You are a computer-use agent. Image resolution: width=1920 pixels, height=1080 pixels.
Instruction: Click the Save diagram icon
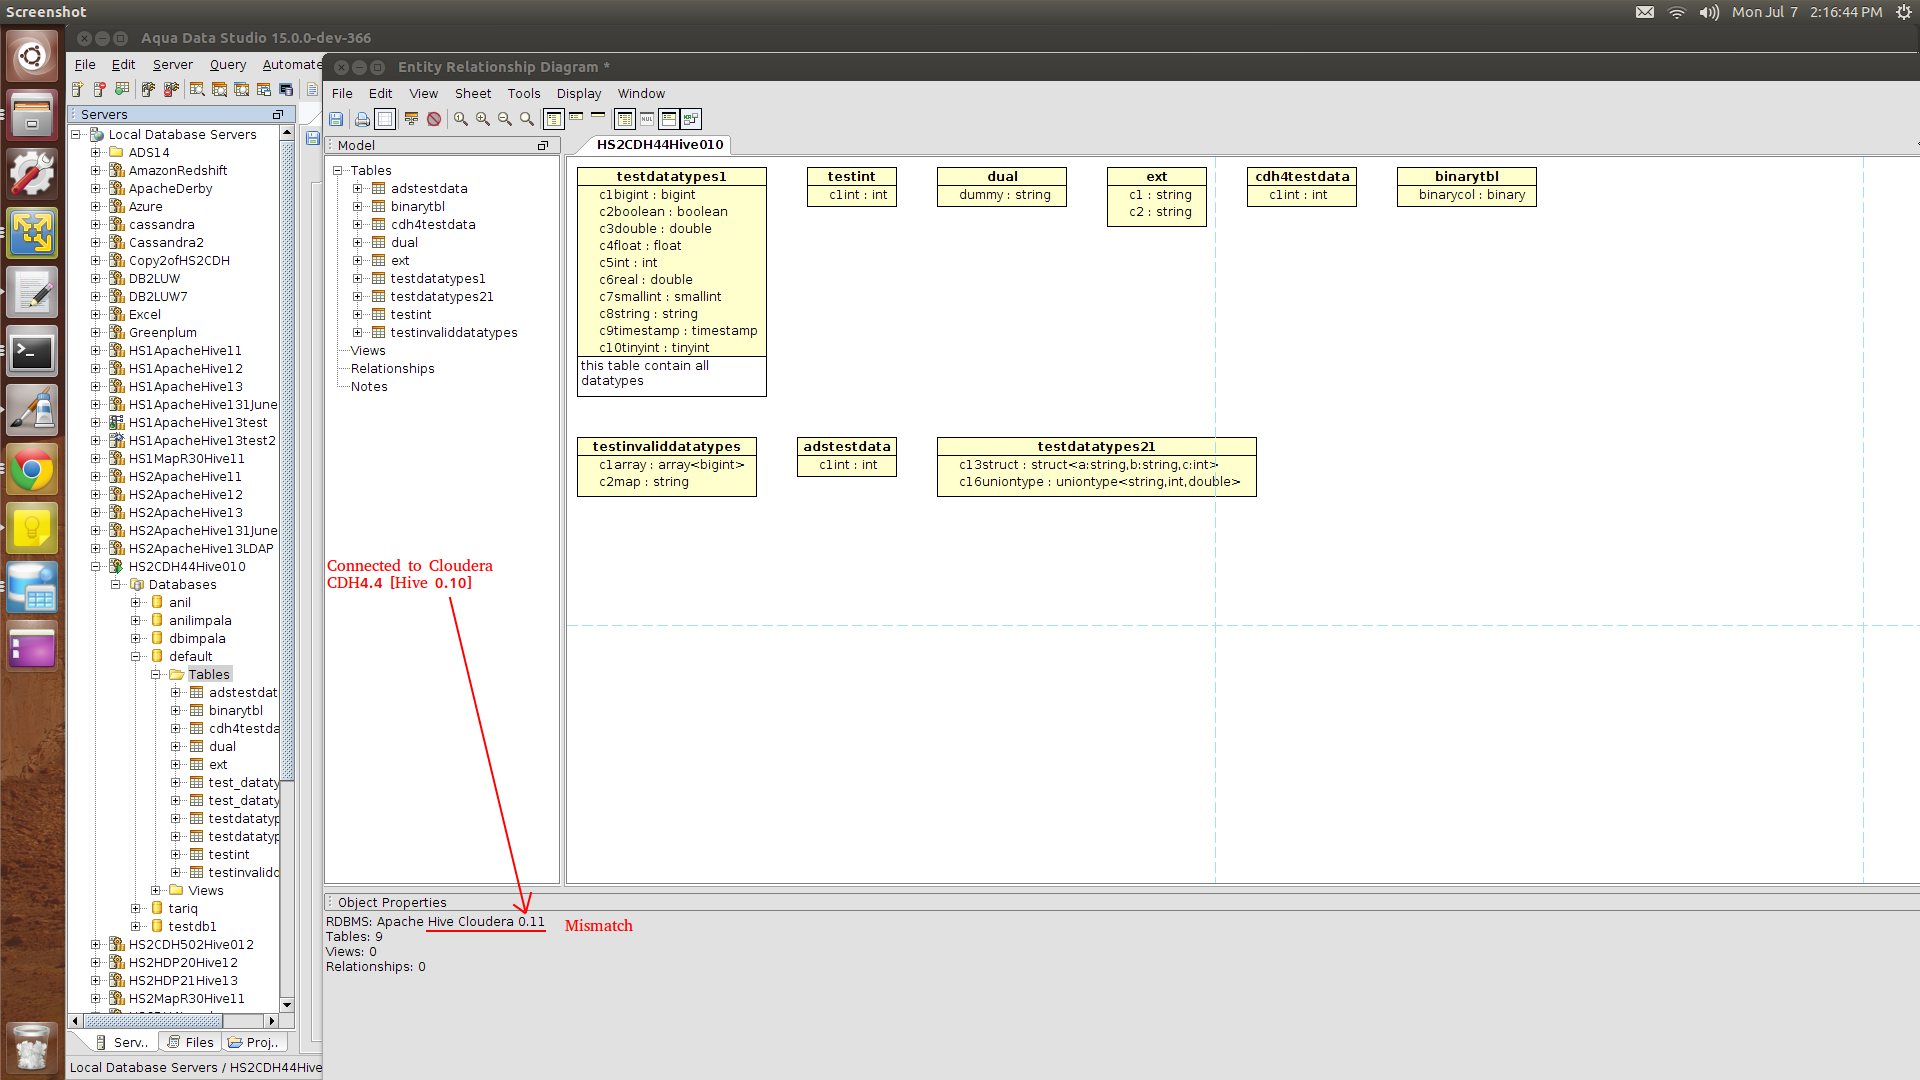tap(336, 119)
